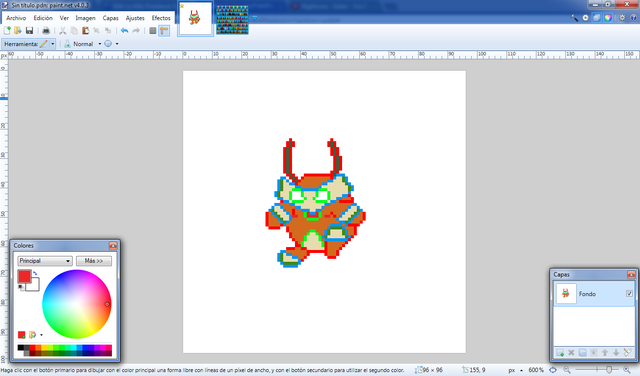Toggle the History window clock icon
This screenshot has height=376, width=640.
(x=585, y=18)
